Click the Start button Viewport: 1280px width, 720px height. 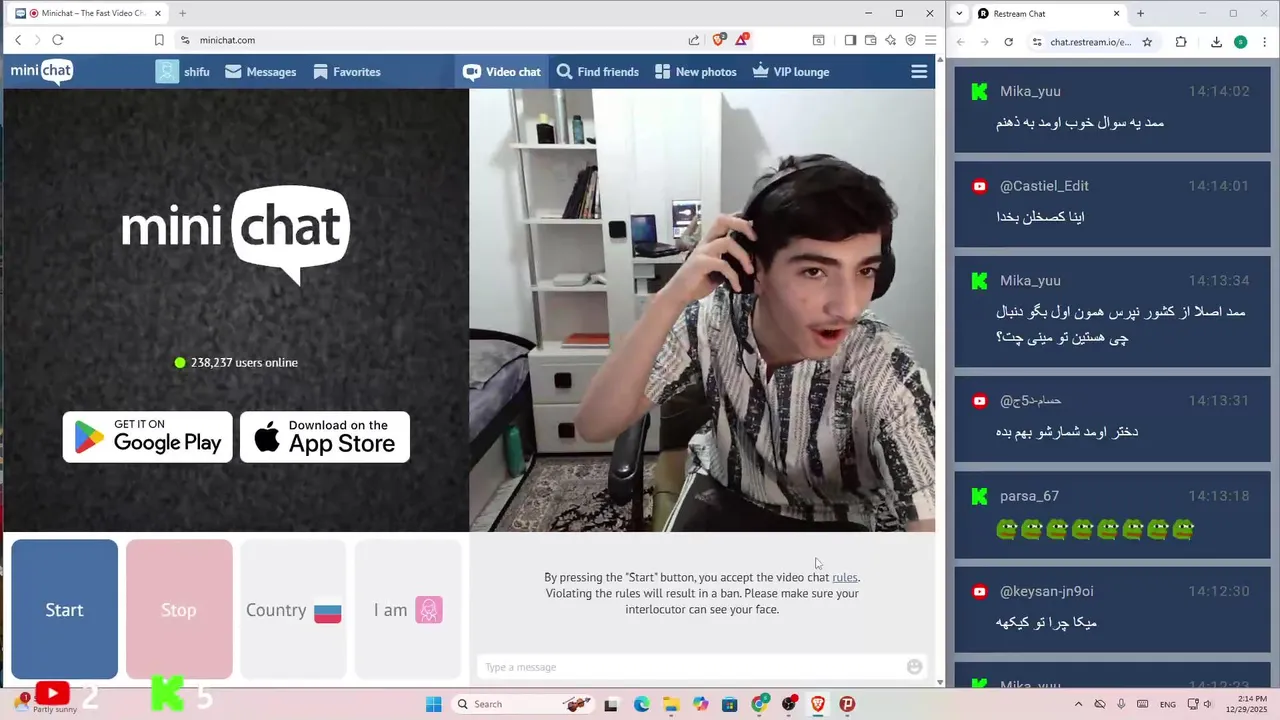point(64,610)
